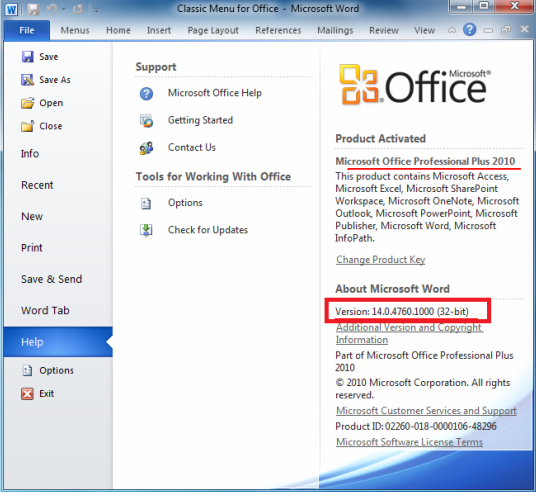Open Customize Quick Access Toolbar dropdown

[96, 11]
